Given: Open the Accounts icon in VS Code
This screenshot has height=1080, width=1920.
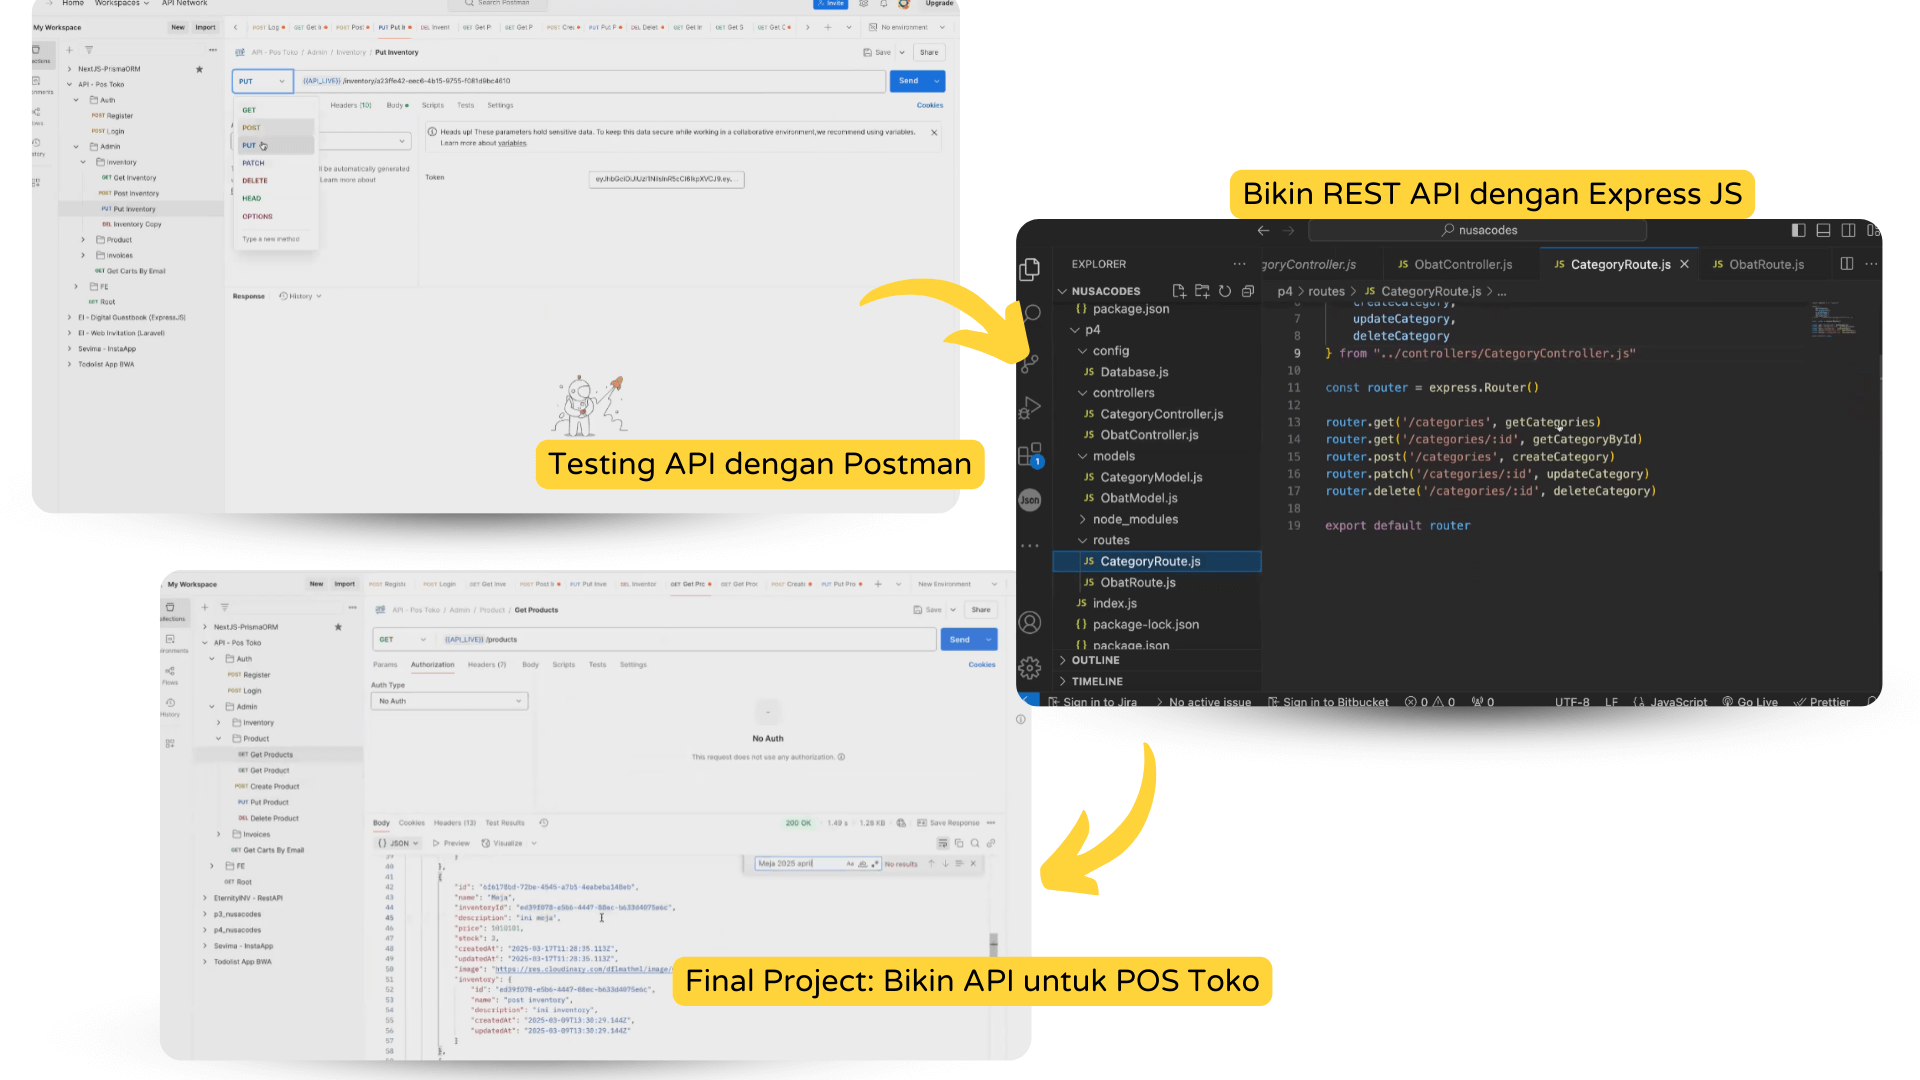Looking at the screenshot, I should point(1029,622).
